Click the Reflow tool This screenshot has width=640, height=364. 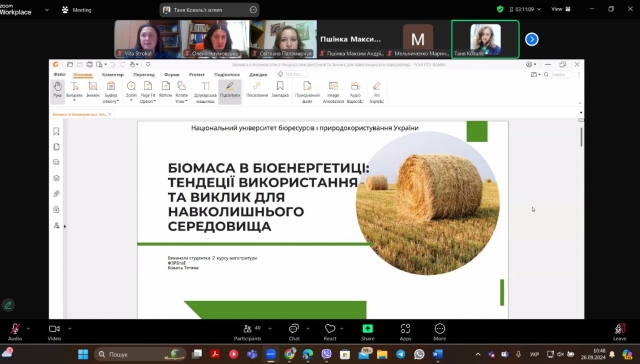(x=165, y=90)
